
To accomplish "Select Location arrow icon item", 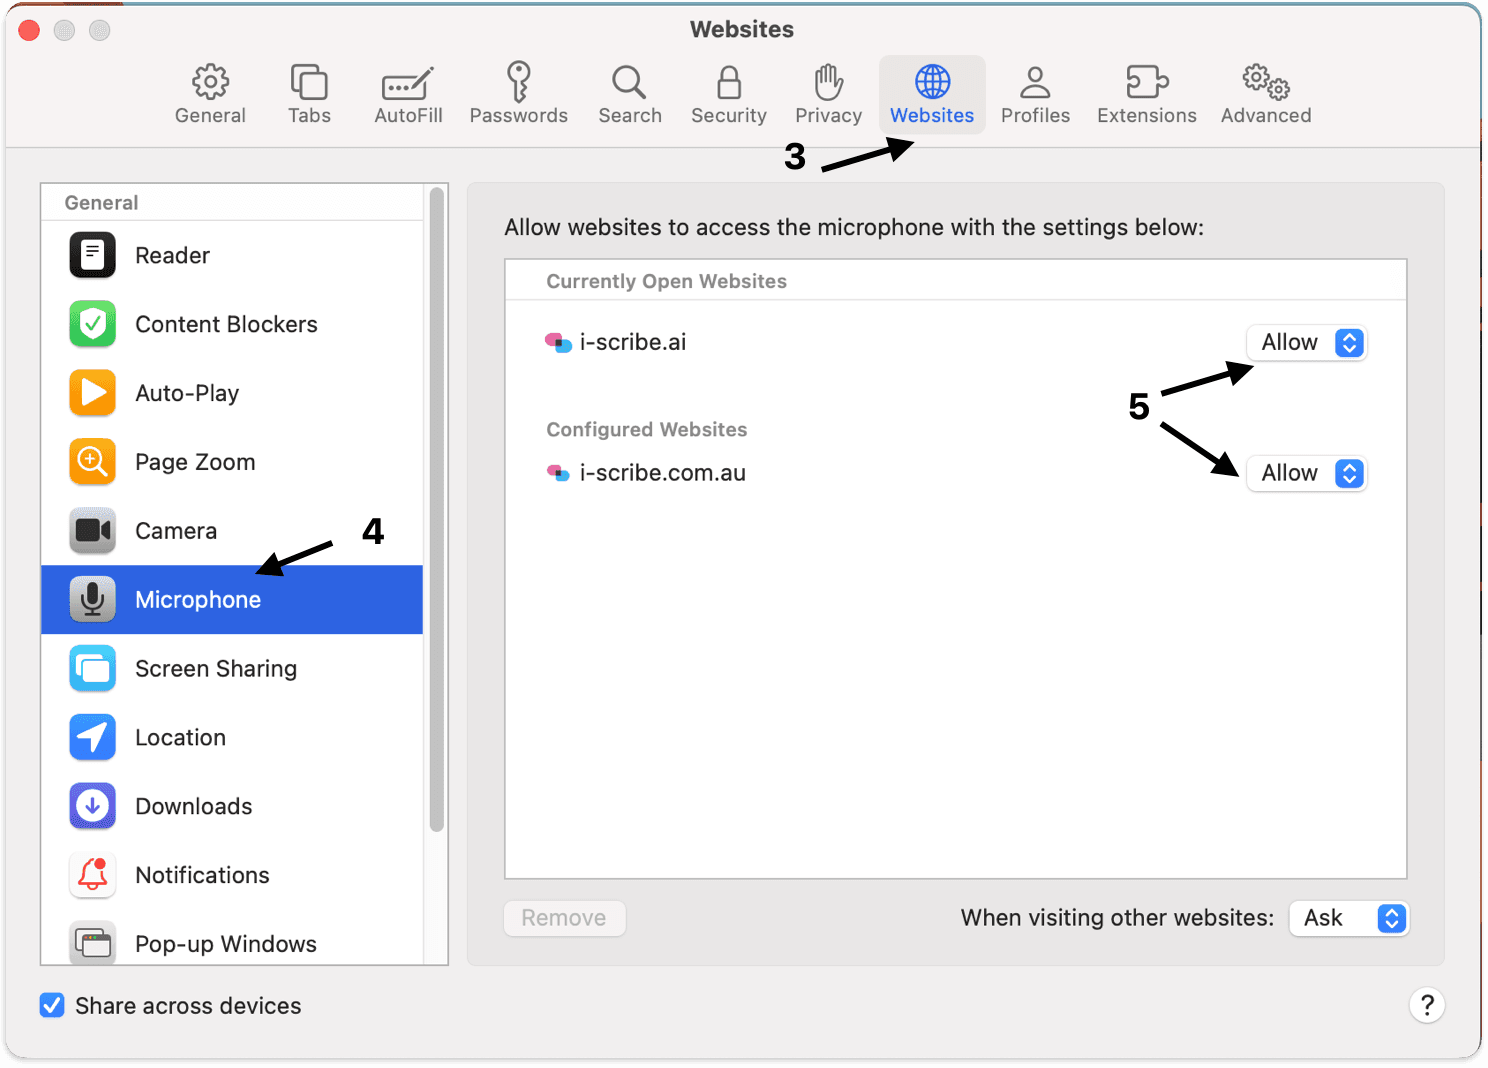I will pos(232,738).
